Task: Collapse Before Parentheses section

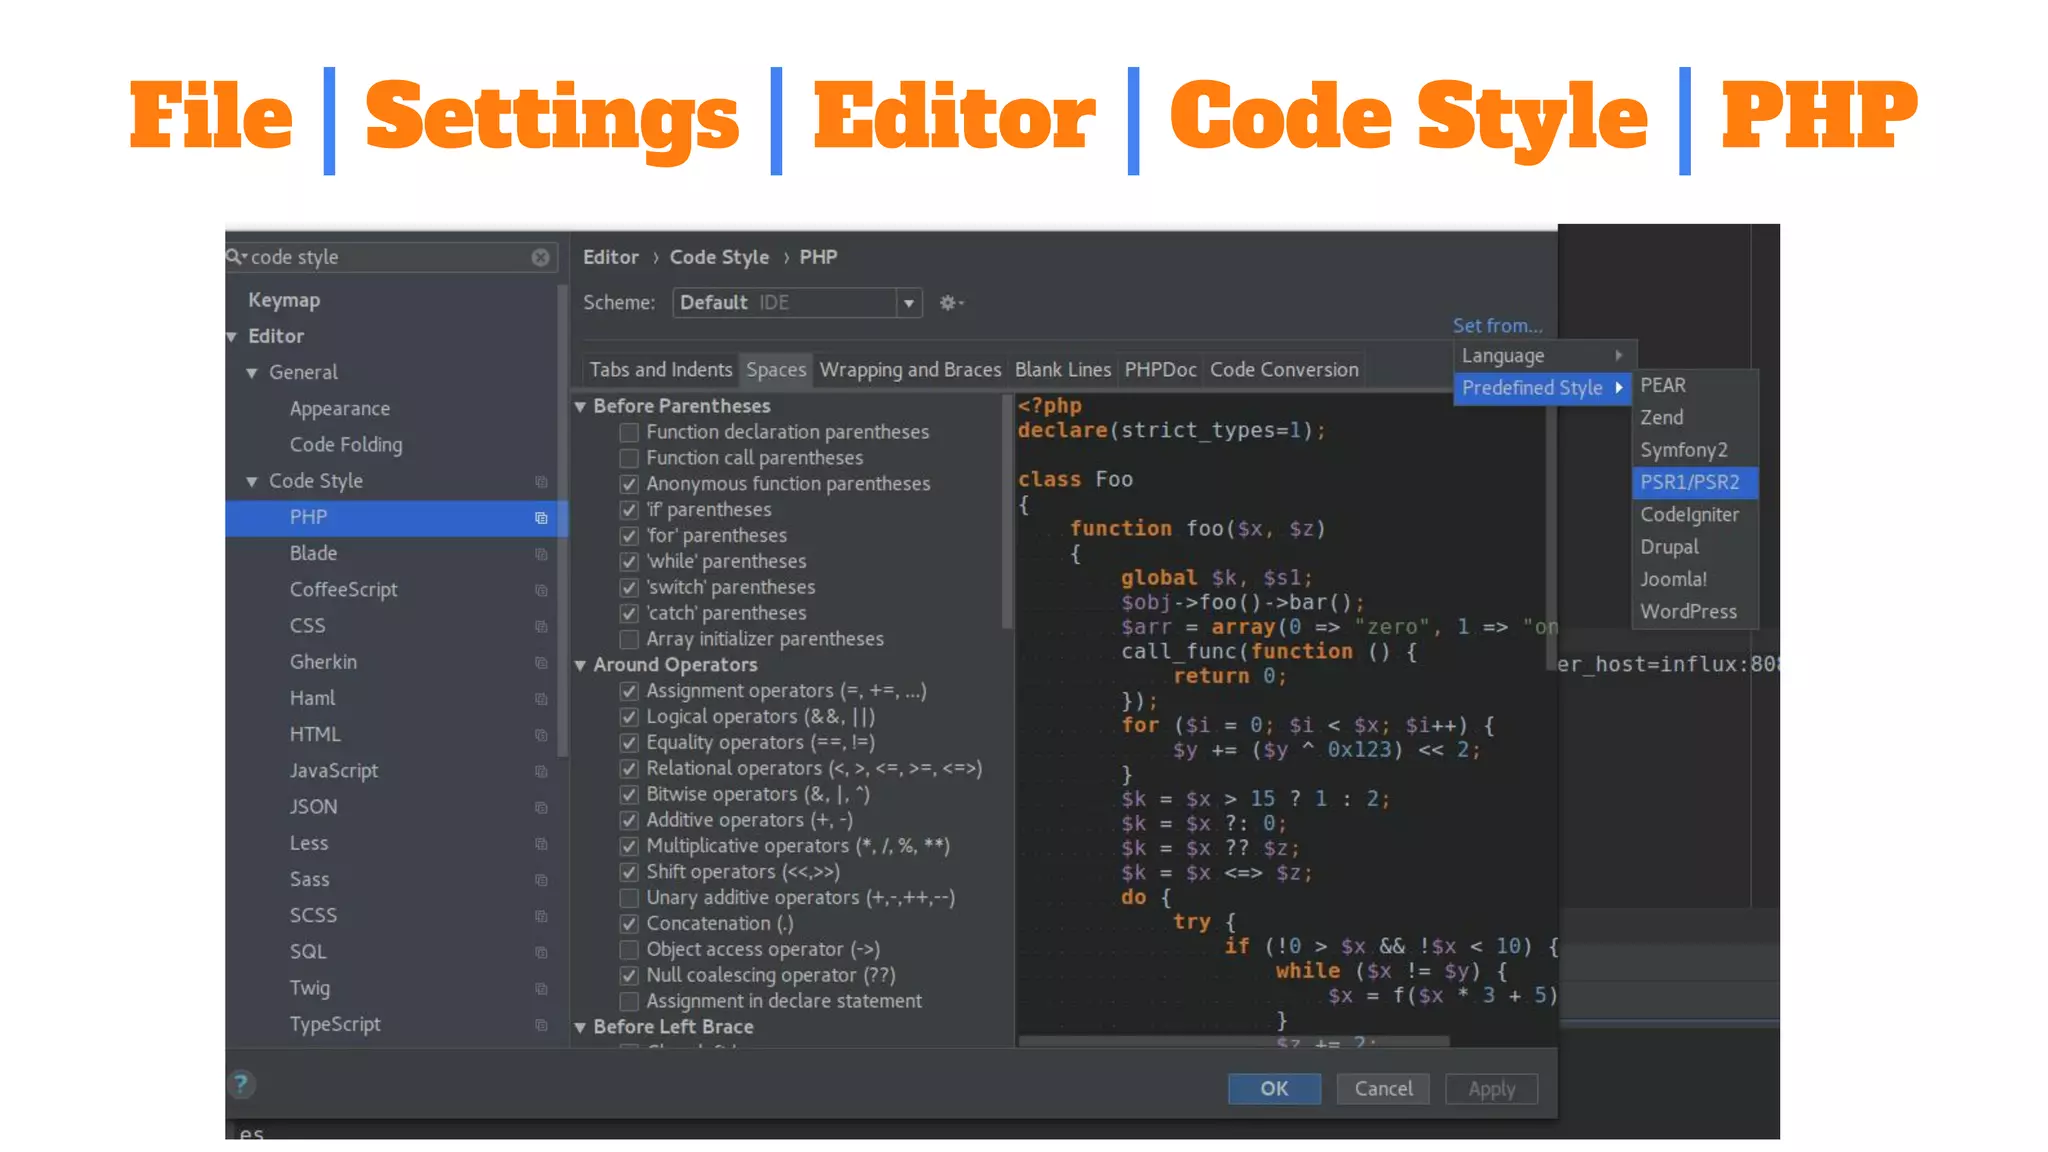Action: [580, 407]
